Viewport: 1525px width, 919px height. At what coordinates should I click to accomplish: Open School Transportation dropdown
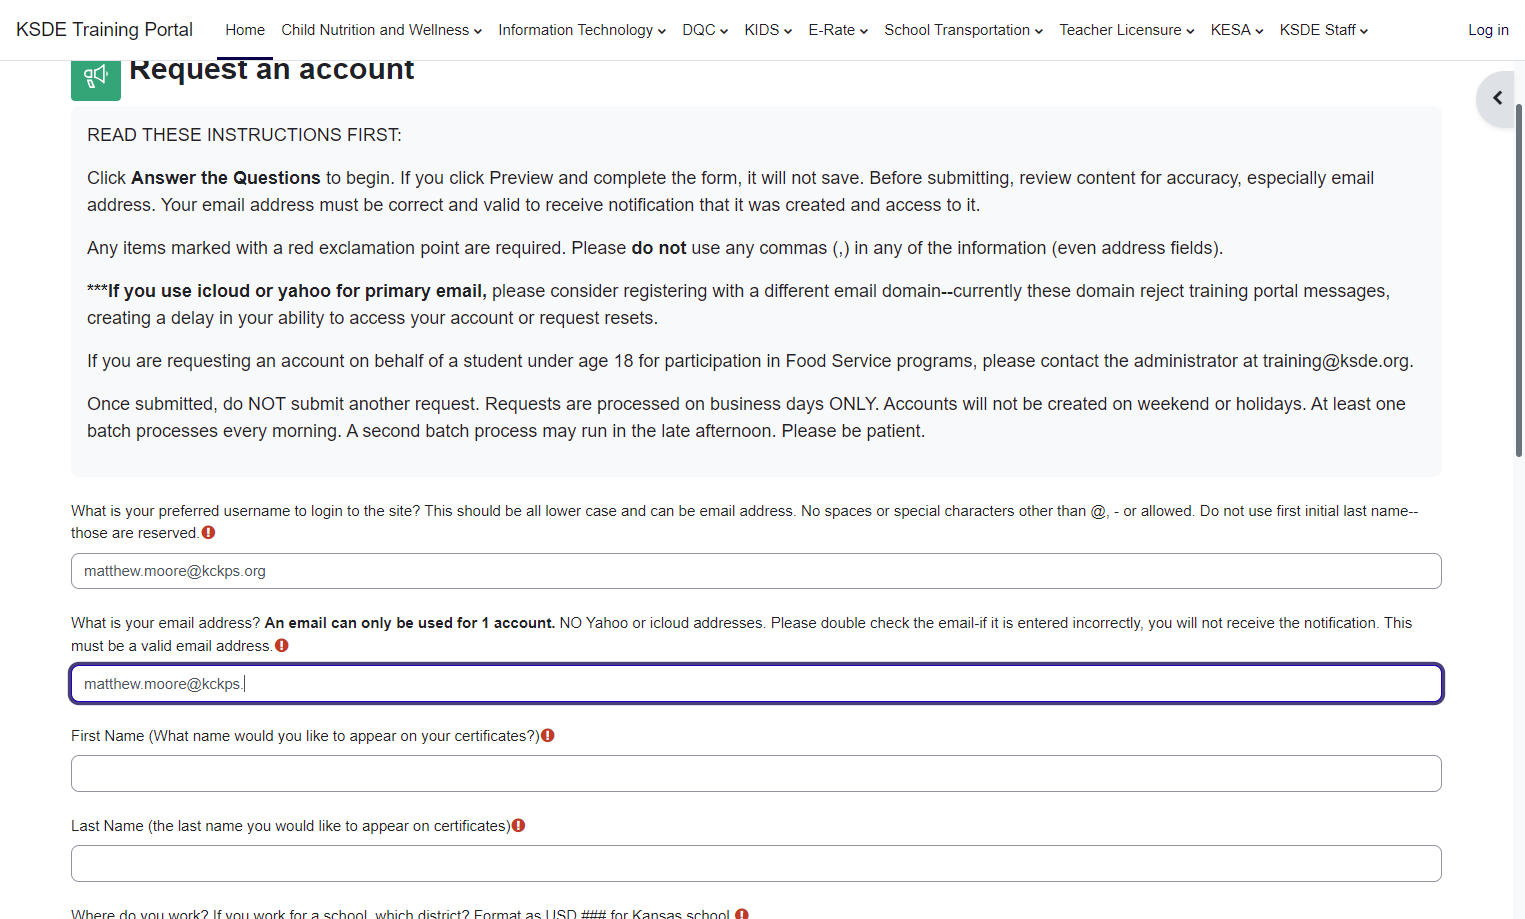pos(964,30)
